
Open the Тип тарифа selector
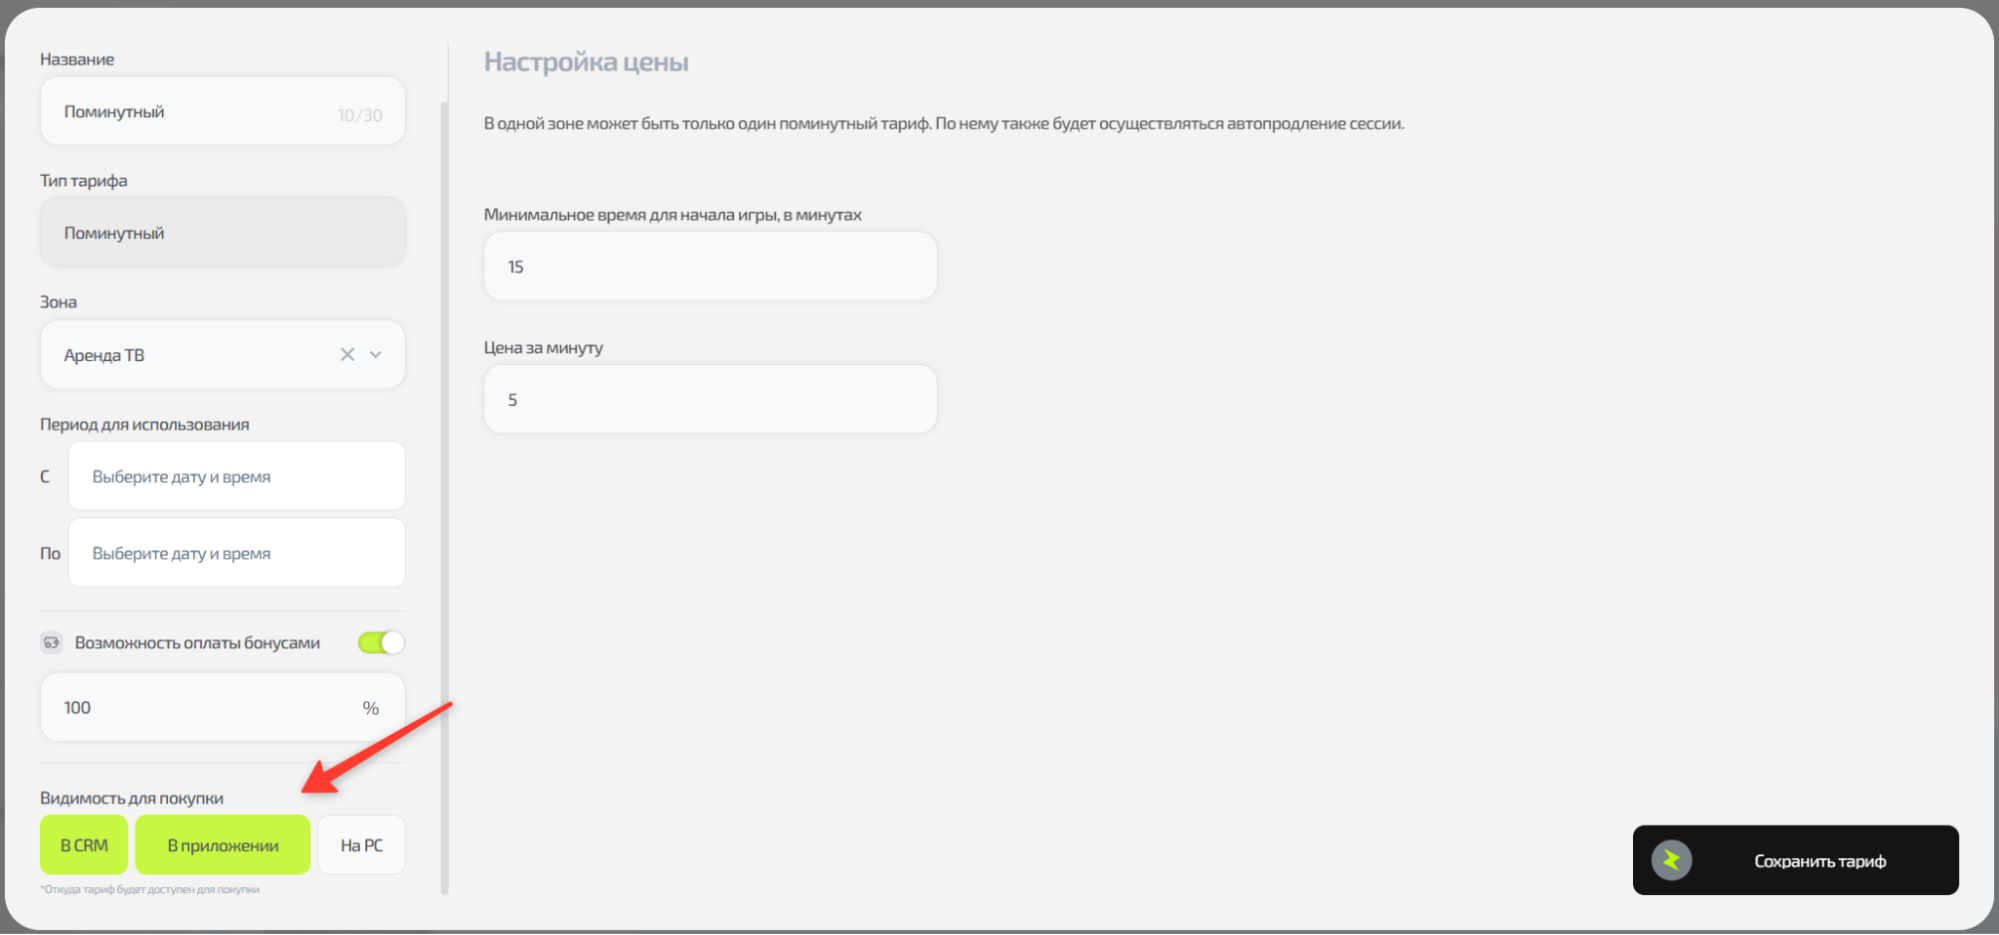coord(222,233)
